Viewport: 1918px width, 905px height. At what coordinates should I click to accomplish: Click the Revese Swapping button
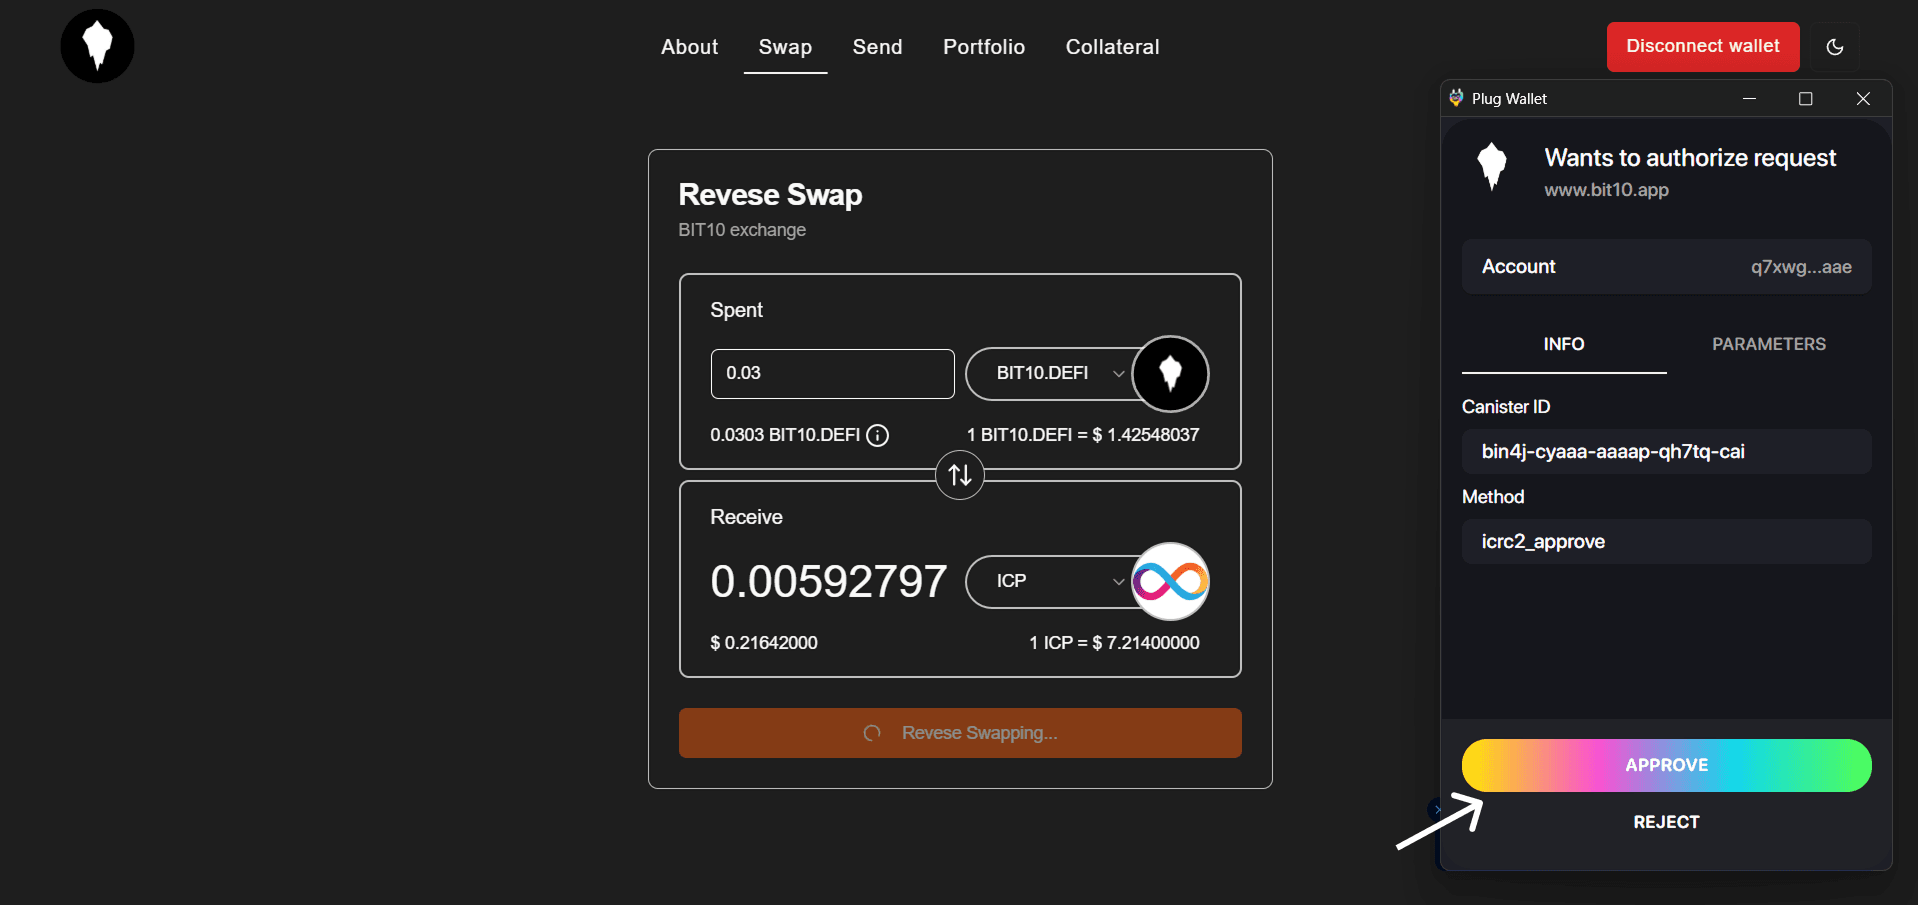(960, 733)
